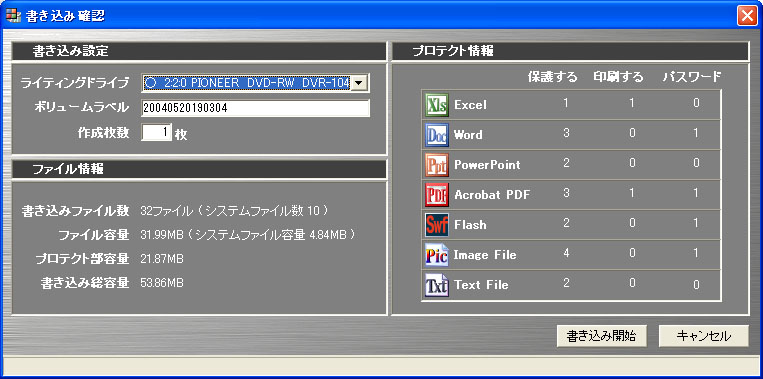Click the プロテクト部容量 label

tap(82, 259)
